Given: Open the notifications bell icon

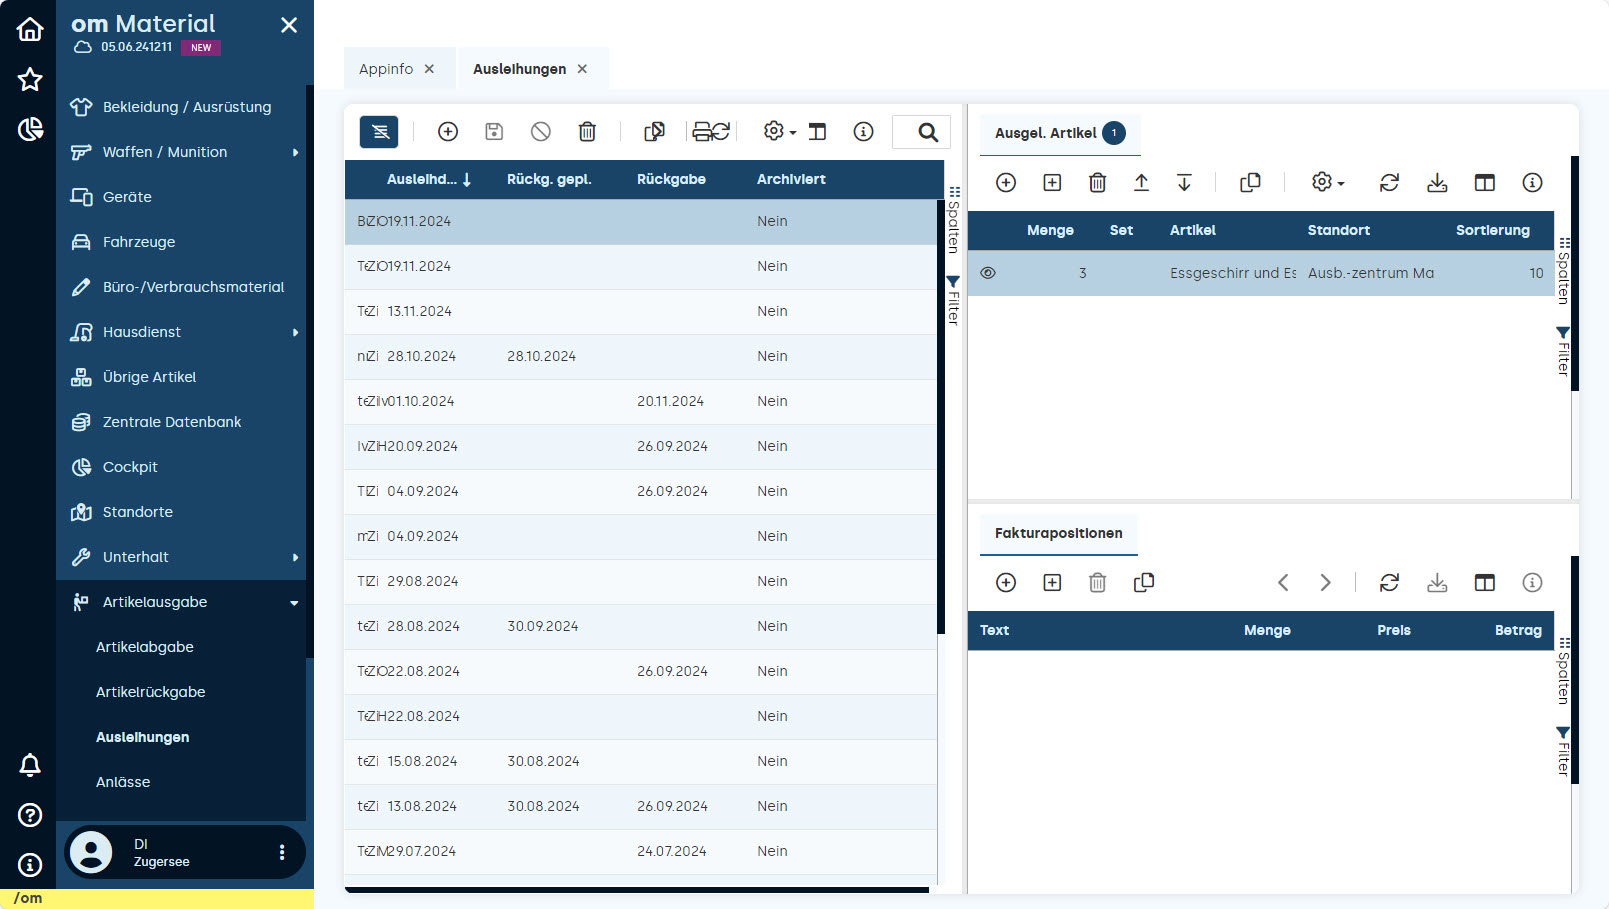Looking at the screenshot, I should (x=30, y=765).
